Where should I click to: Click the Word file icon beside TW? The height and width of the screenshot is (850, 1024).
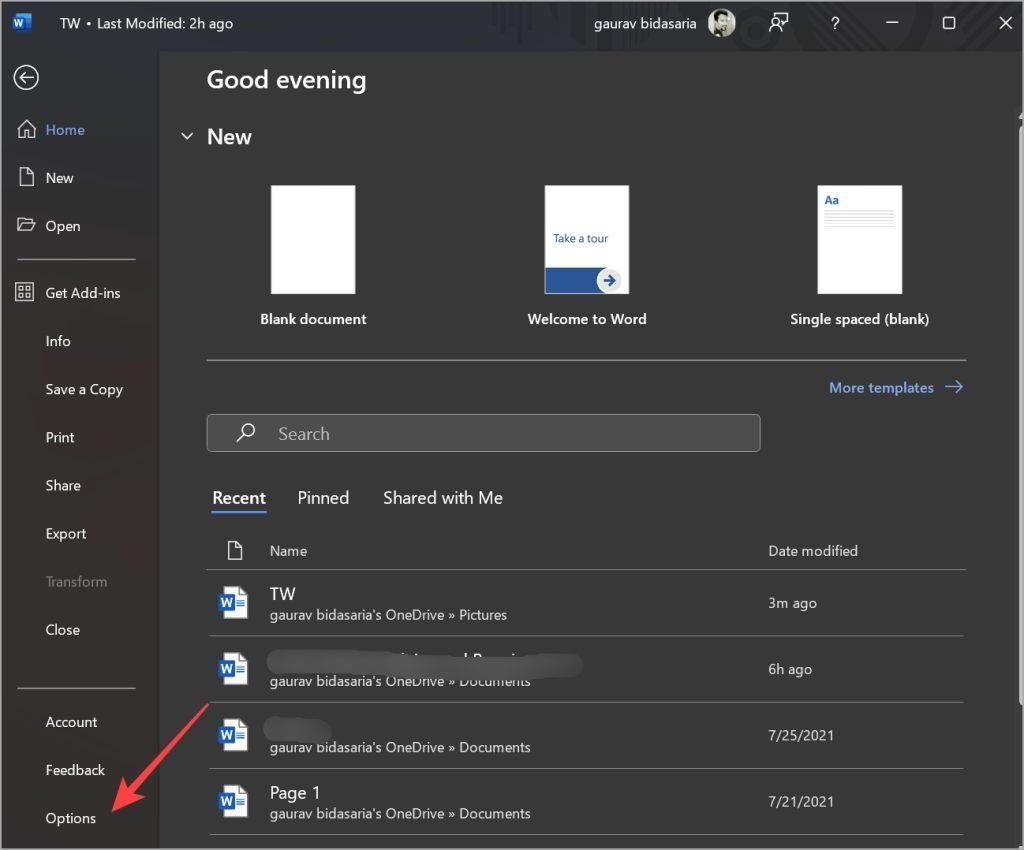point(233,603)
